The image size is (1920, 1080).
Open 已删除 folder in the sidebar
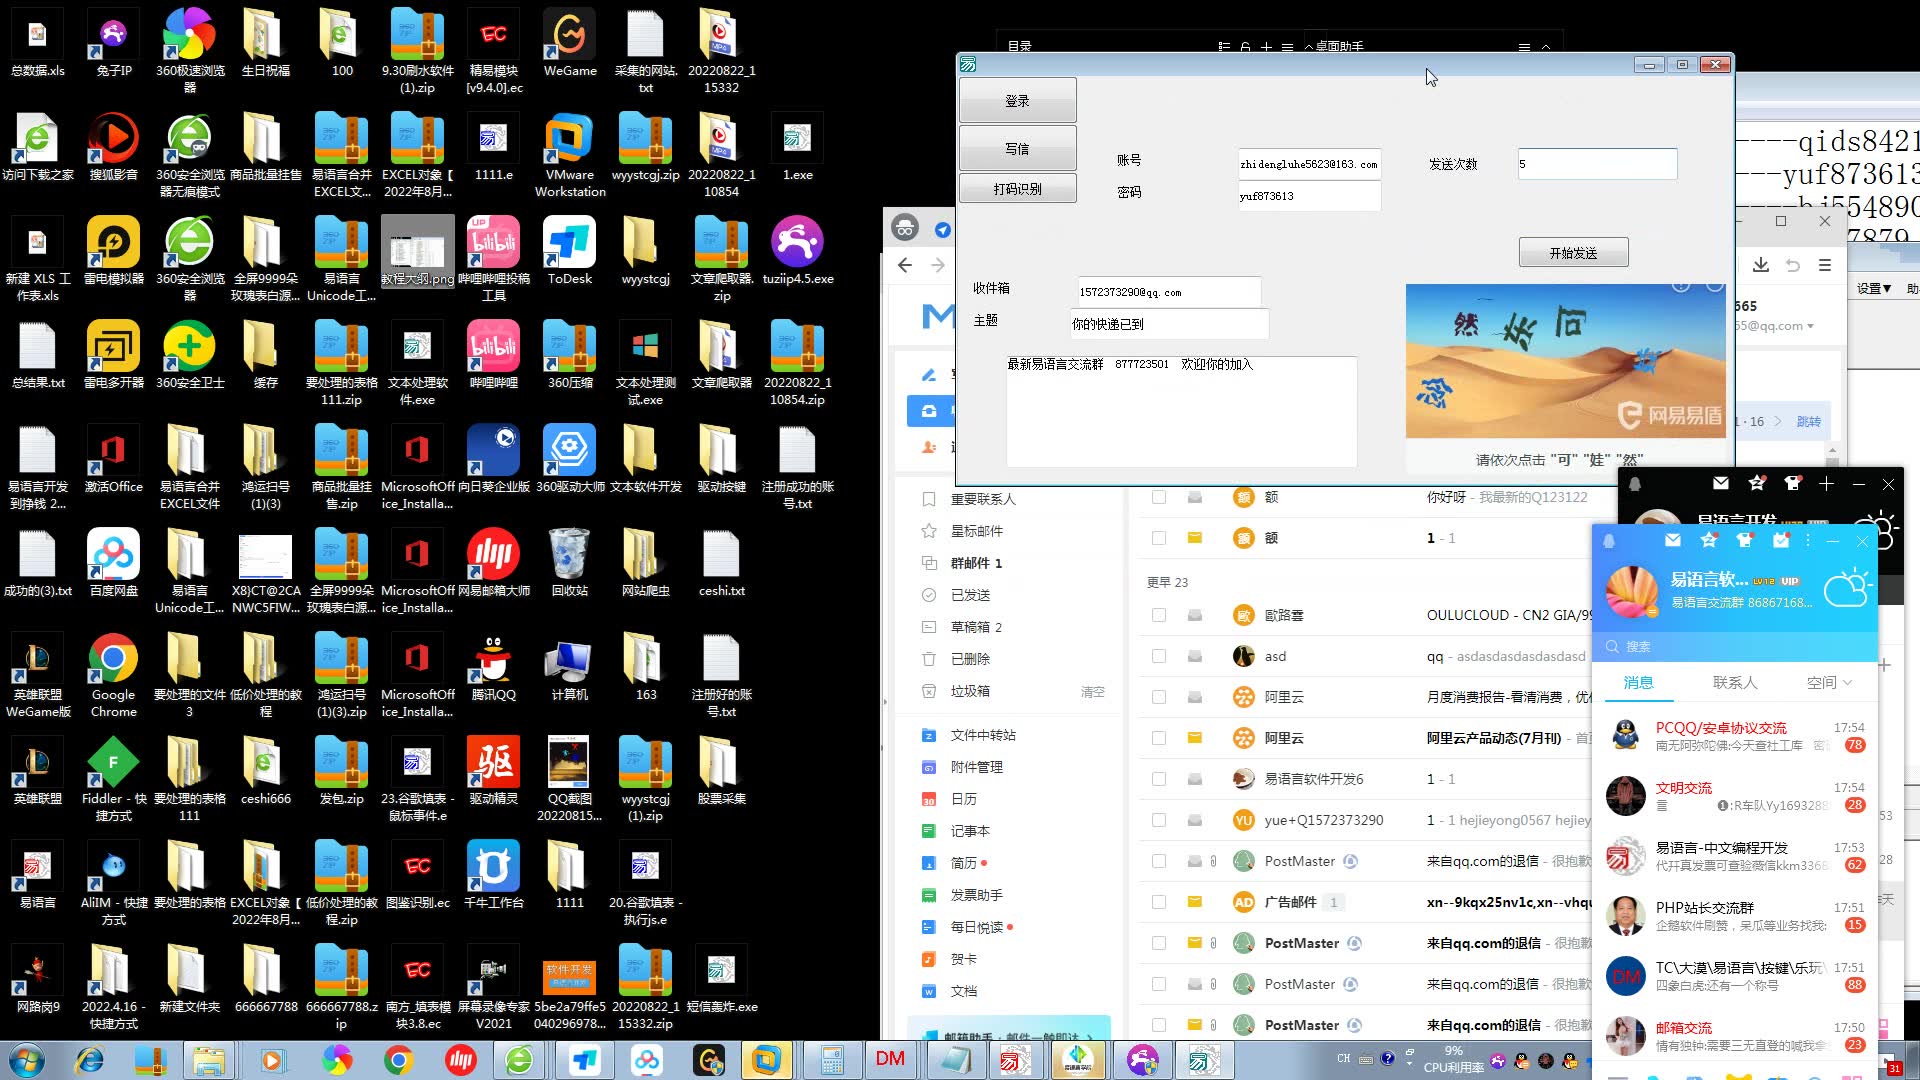coord(970,659)
